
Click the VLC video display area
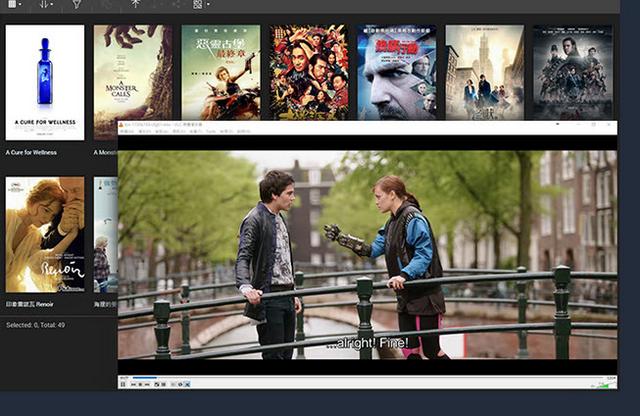367,255
